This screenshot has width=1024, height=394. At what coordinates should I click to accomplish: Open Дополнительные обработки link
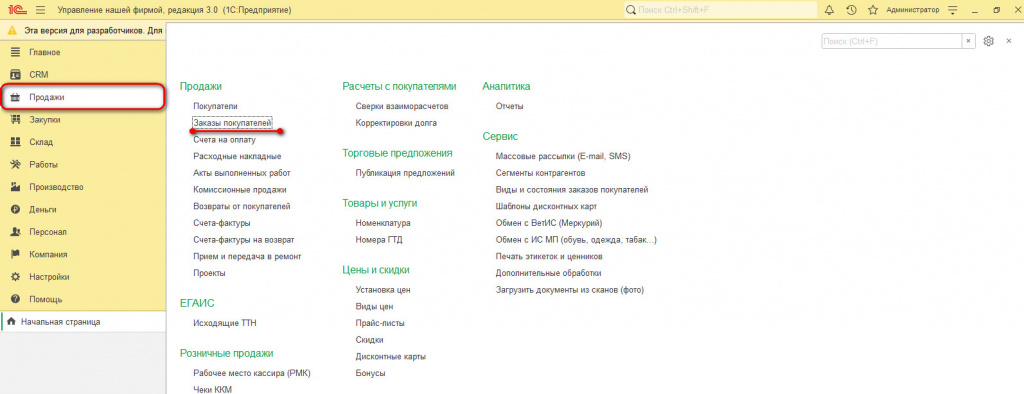click(549, 273)
